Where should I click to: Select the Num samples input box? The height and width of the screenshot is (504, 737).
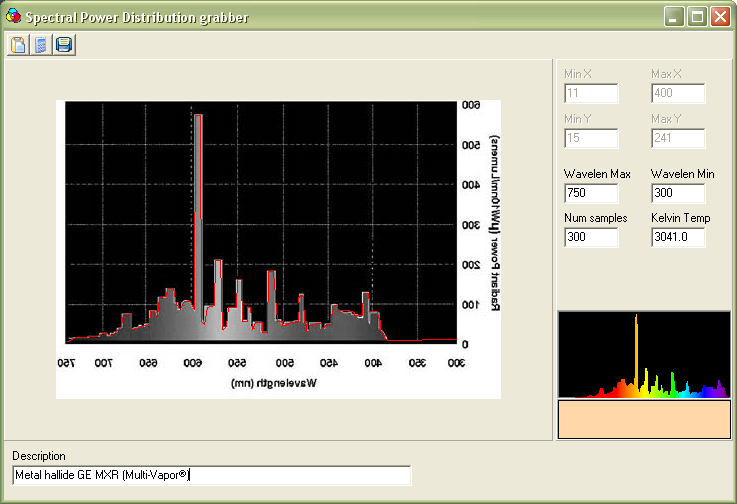(x=591, y=237)
